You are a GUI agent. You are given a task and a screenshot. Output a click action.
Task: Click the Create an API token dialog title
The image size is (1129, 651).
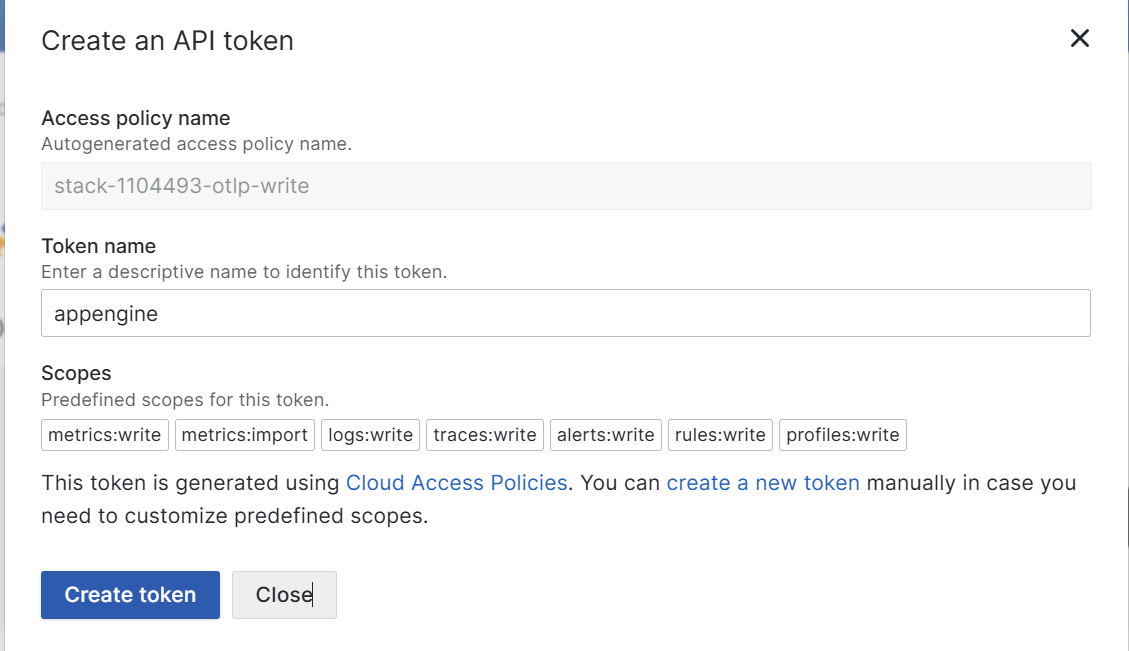point(167,40)
